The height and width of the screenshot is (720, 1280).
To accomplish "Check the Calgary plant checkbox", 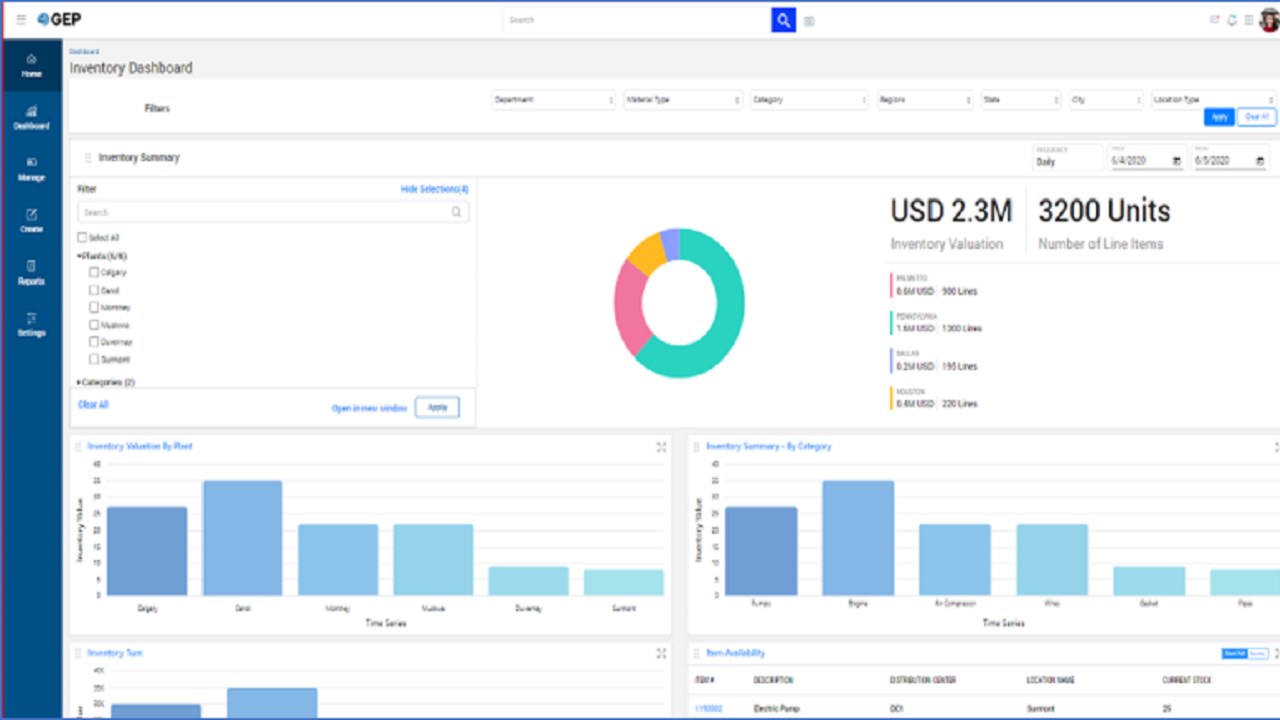I will pyautogui.click(x=94, y=272).
